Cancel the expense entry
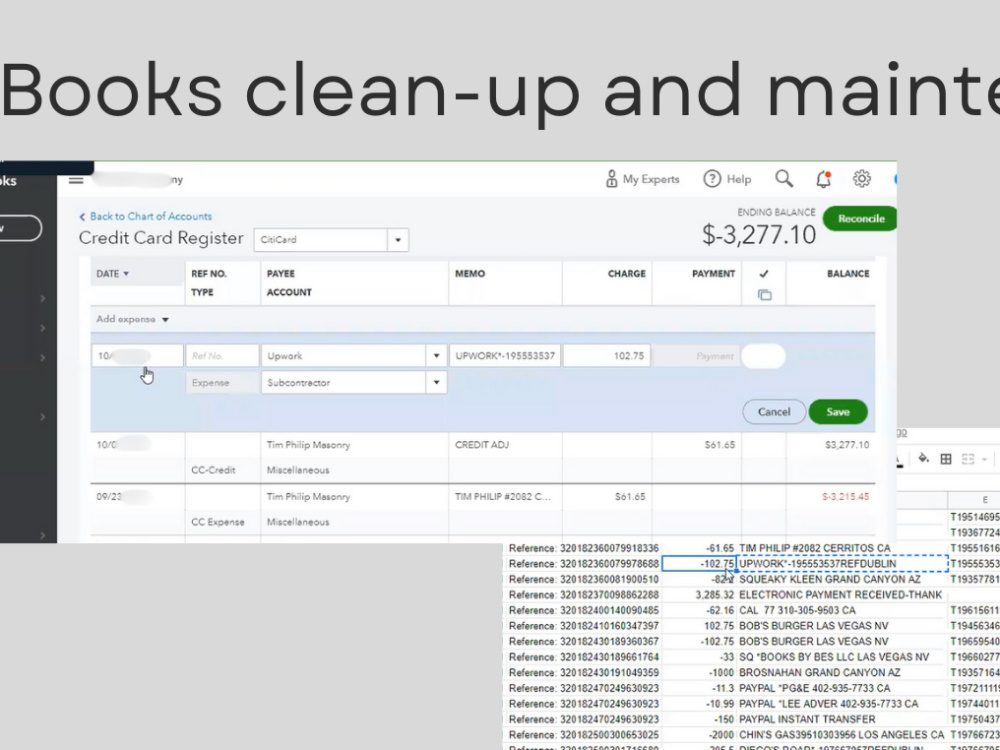 774,412
